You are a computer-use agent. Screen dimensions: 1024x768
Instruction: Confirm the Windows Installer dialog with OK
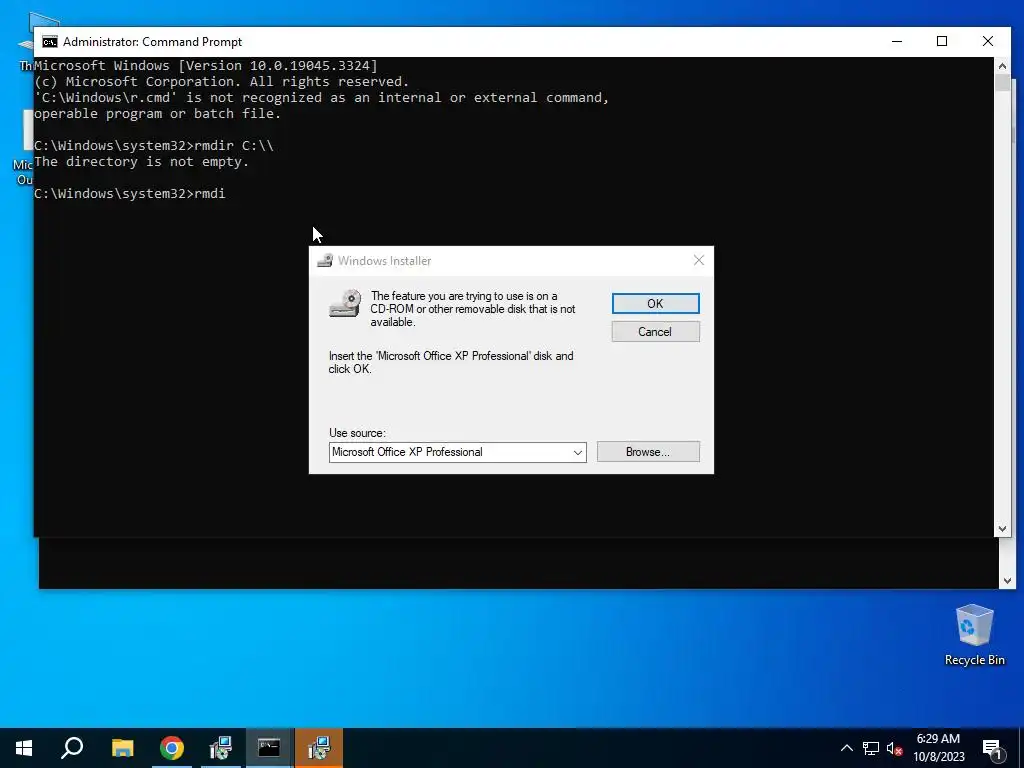pos(655,304)
